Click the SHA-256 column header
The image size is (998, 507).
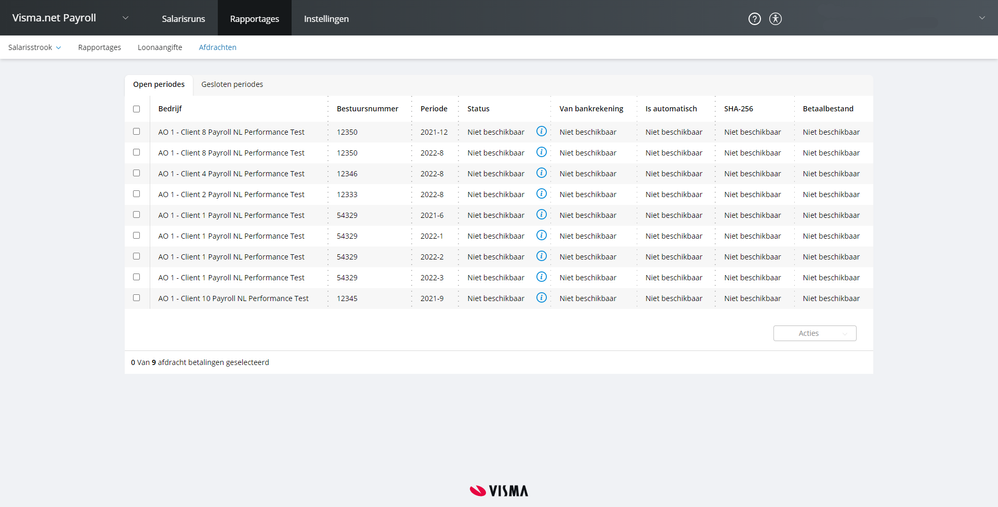pyautogui.click(x=738, y=109)
